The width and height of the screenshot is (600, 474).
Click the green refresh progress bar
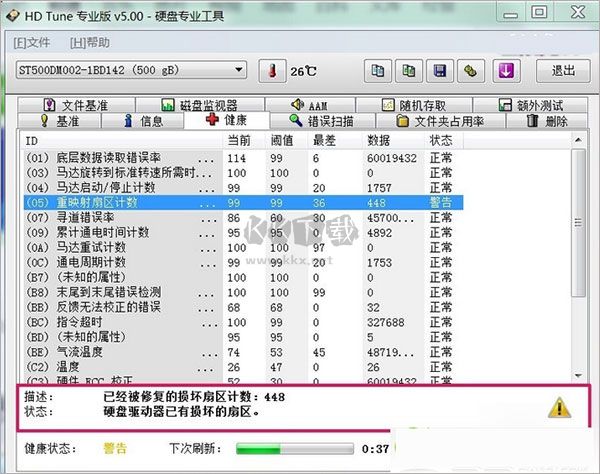point(295,449)
